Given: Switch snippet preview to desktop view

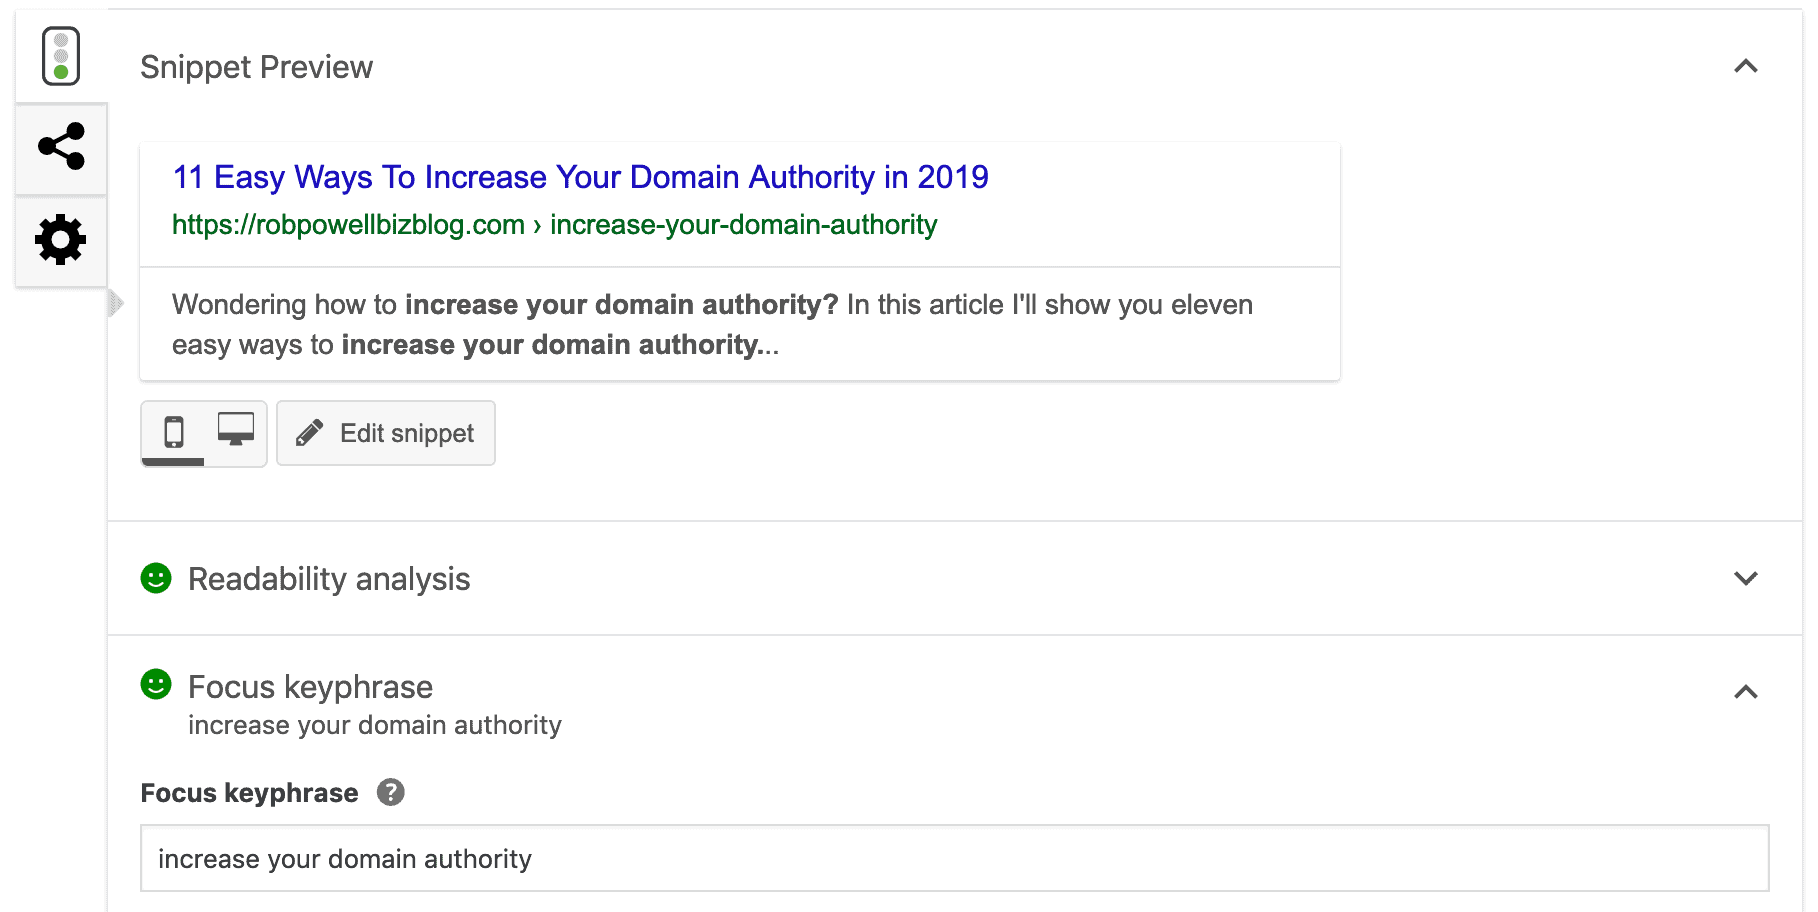Looking at the screenshot, I should (236, 432).
